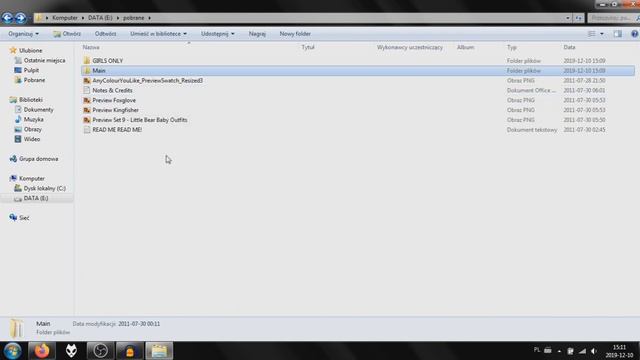Sort by the Typ column header
640x360 pixels.
512,47
